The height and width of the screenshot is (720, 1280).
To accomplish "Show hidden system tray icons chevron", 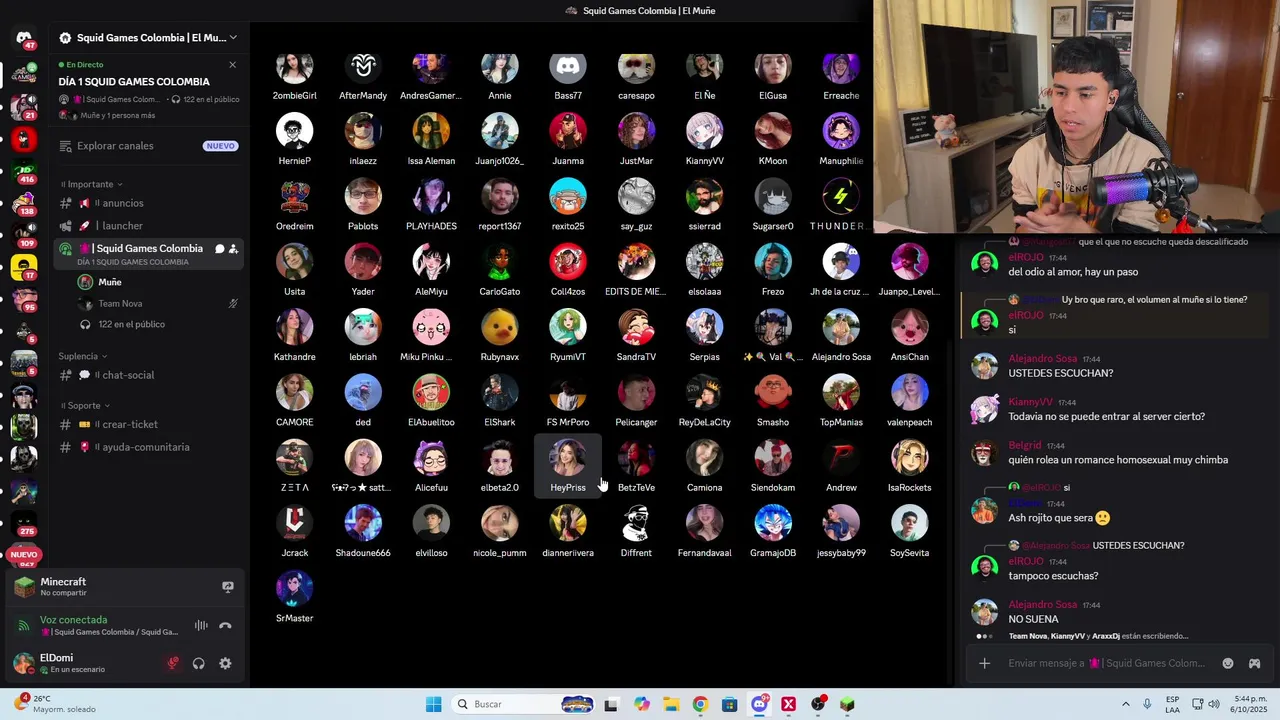I will pyautogui.click(x=1127, y=704).
